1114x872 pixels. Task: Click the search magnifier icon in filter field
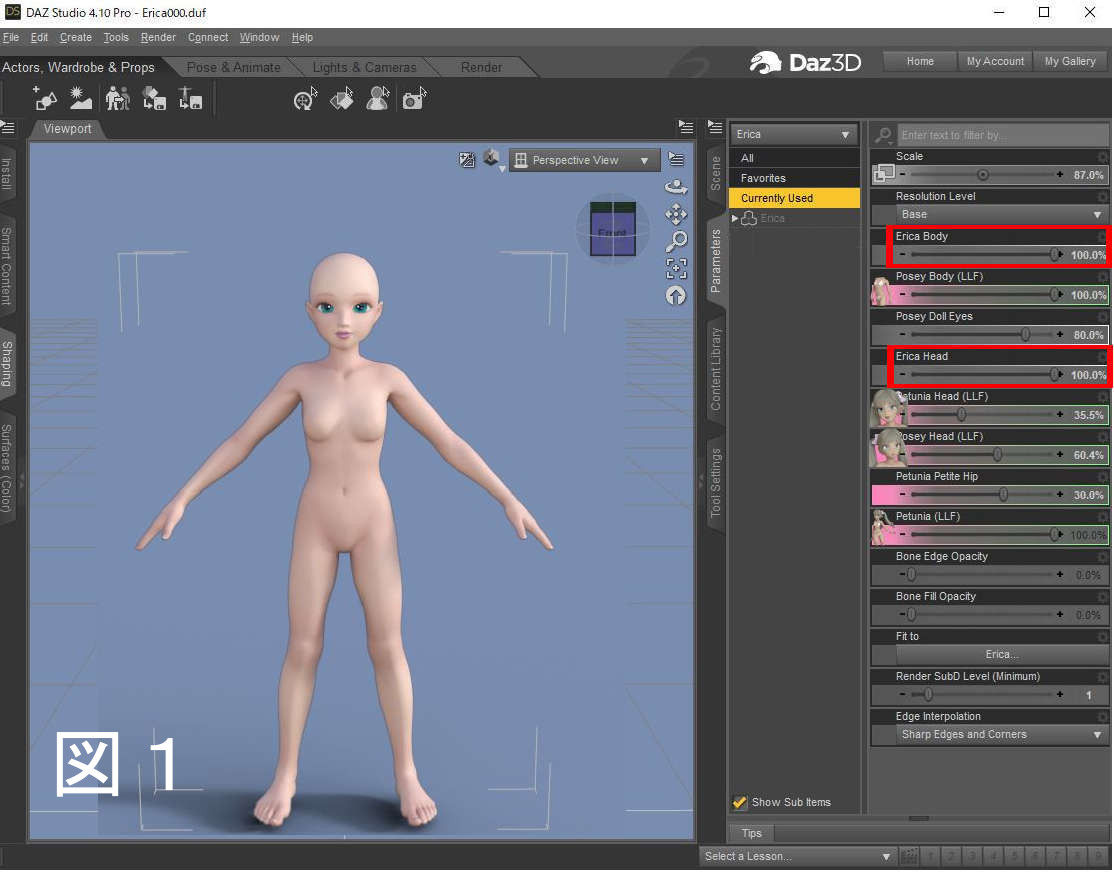[884, 135]
